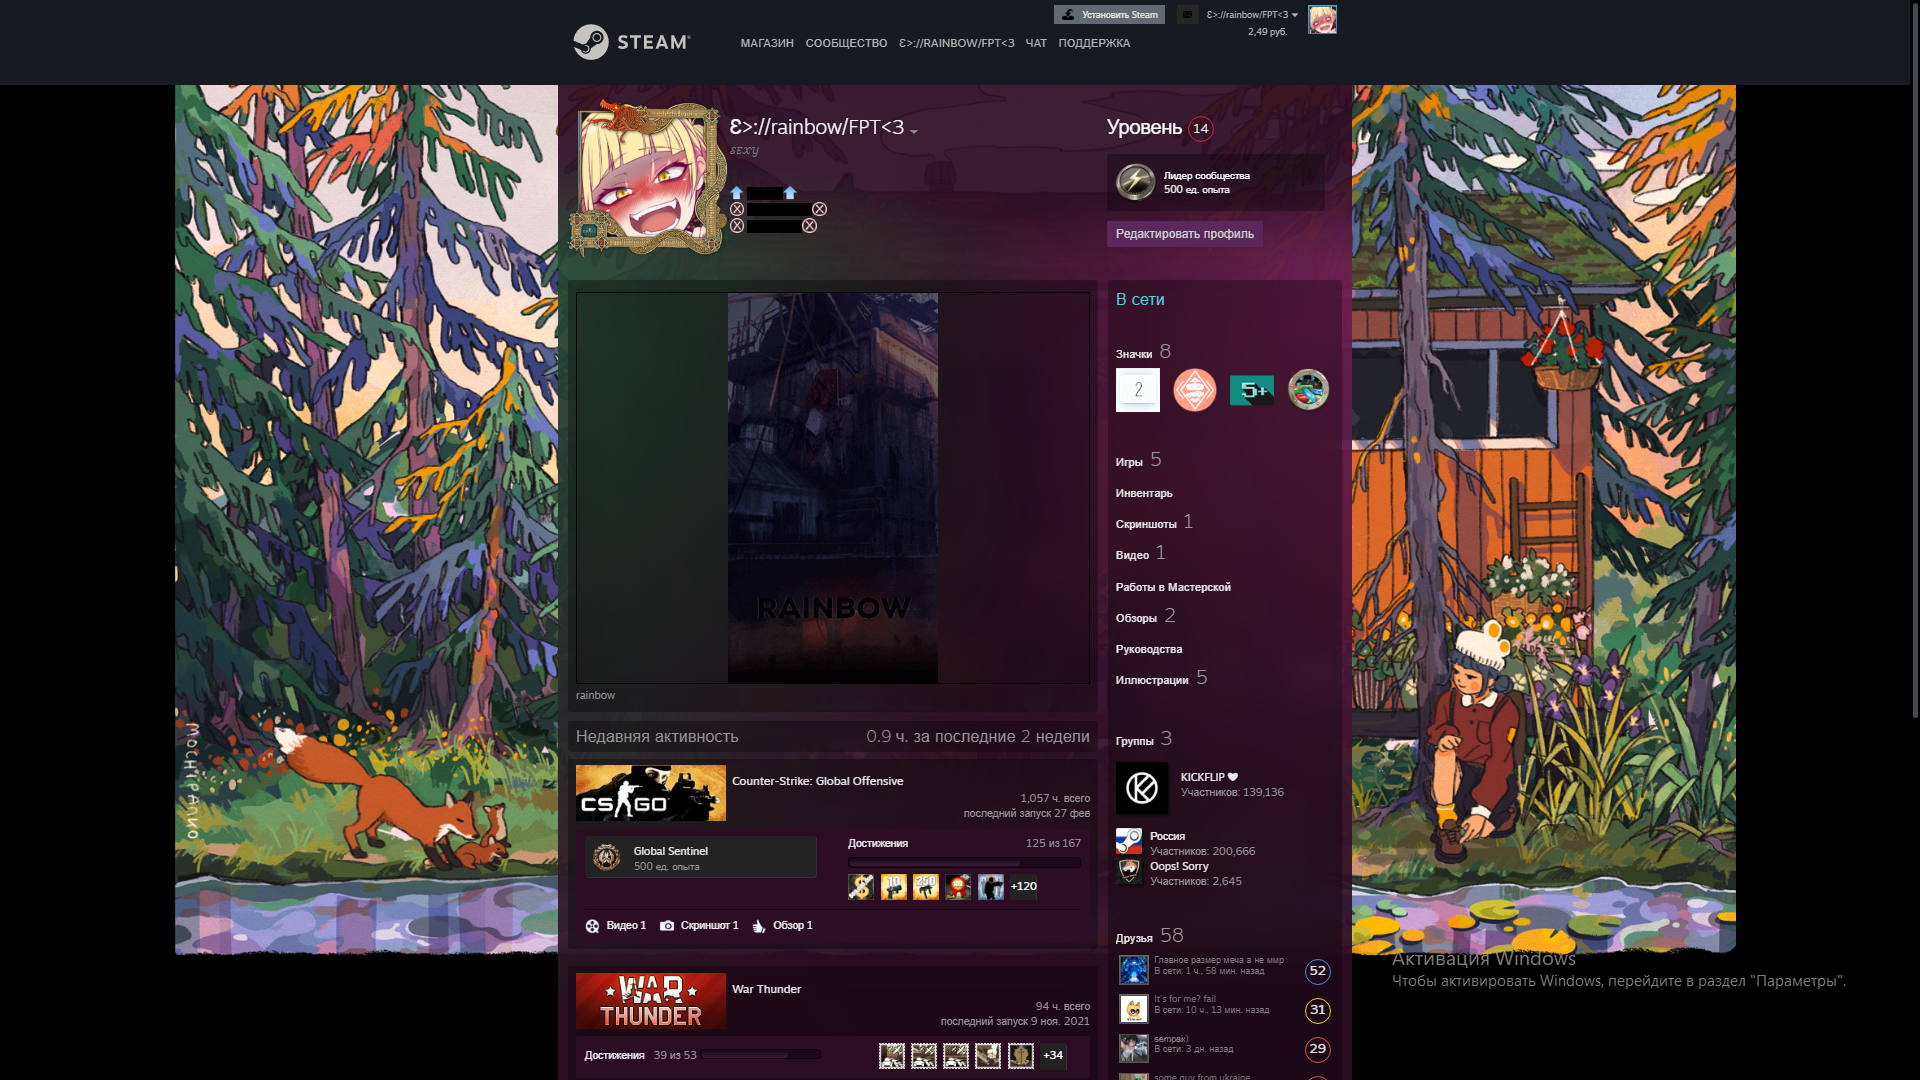Click the page vertical scrollbar

click(x=1915, y=360)
